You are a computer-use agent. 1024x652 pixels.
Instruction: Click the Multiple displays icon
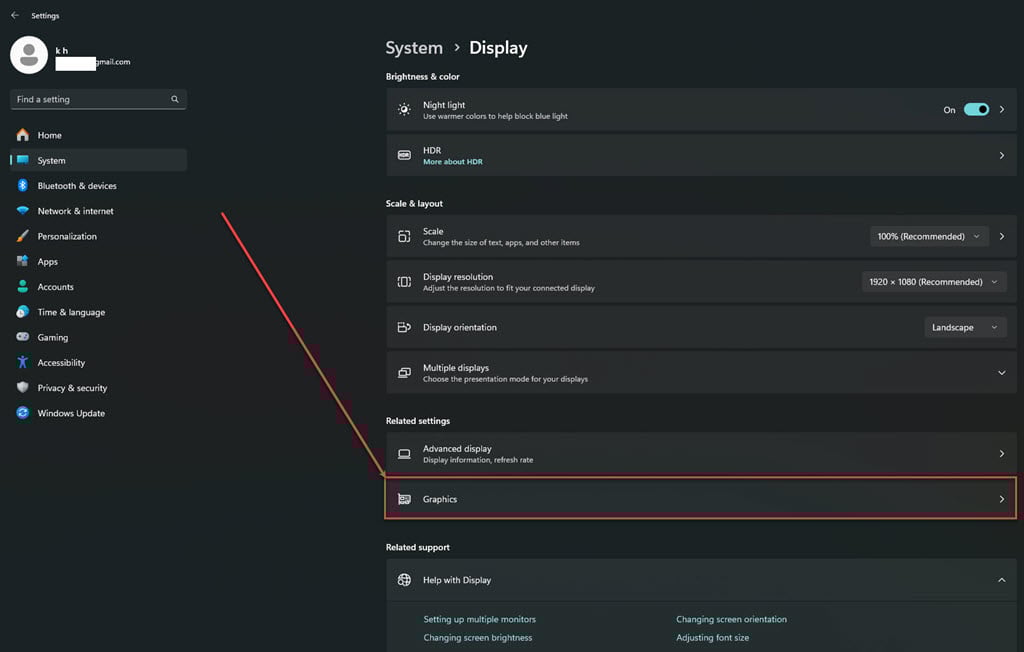pyautogui.click(x=404, y=372)
